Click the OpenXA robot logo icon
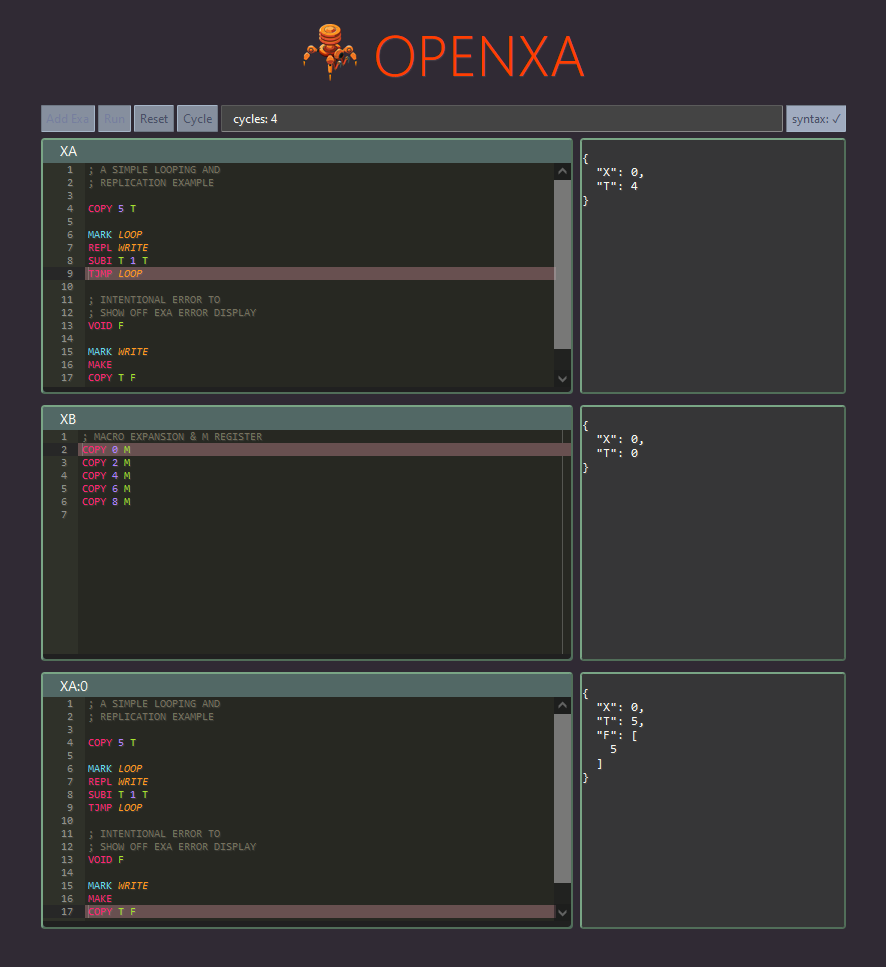Screen dimensions: 886x967 pos(330,51)
